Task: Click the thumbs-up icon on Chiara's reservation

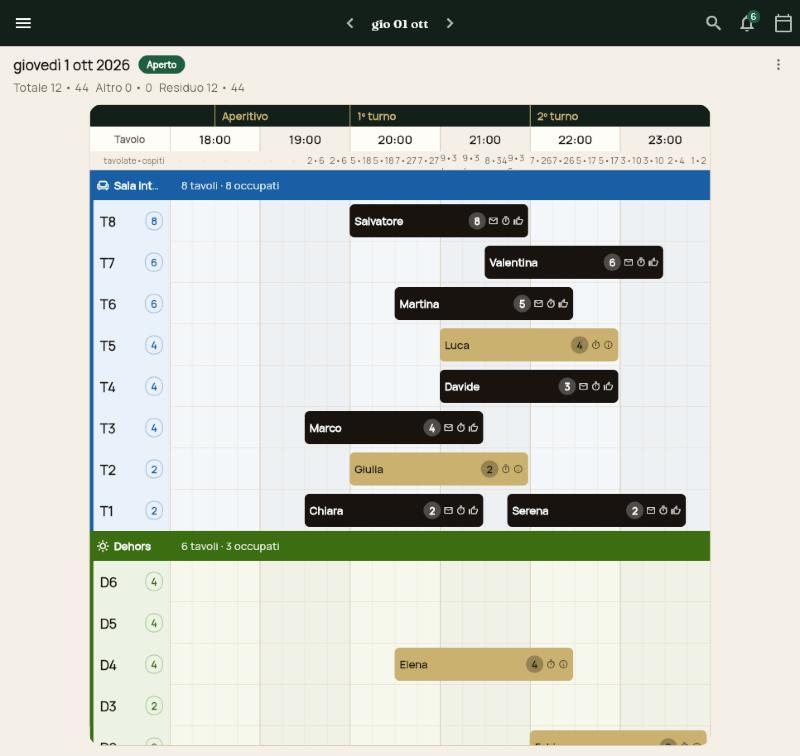Action: (x=473, y=510)
